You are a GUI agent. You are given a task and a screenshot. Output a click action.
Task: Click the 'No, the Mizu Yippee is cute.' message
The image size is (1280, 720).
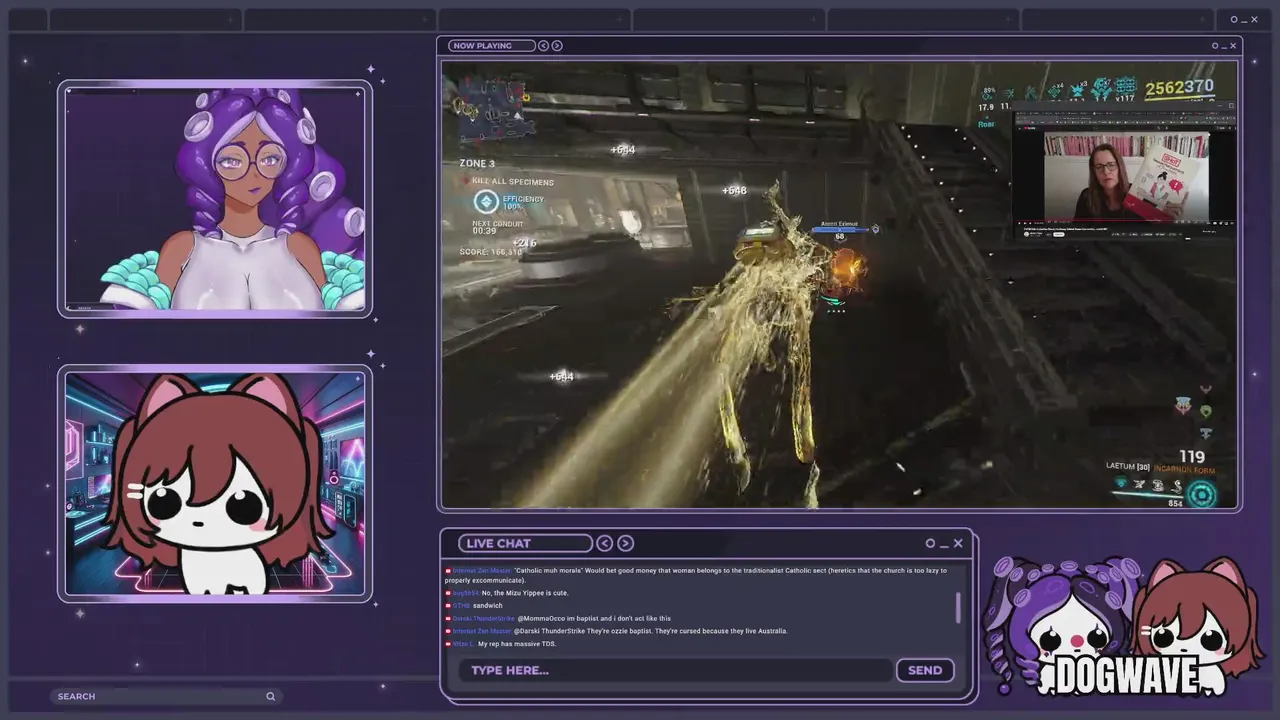[526, 593]
